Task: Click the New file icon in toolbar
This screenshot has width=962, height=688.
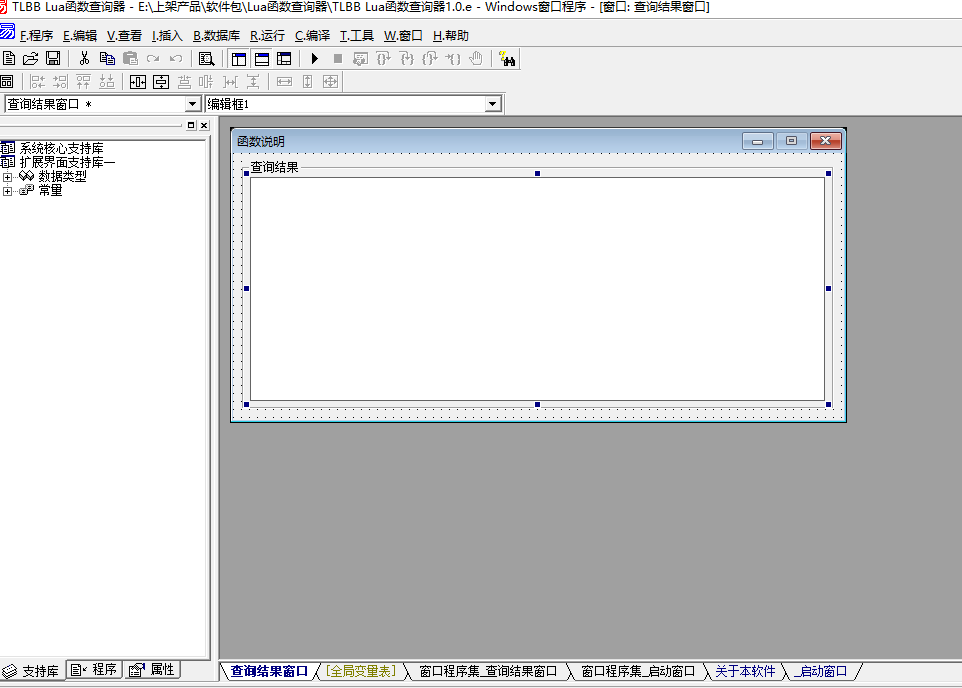Action: tap(9, 59)
